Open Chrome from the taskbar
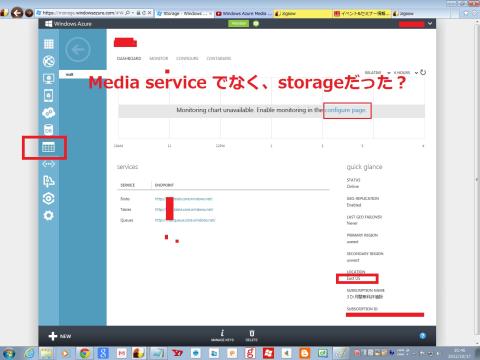The height and width of the screenshot is (360, 480). 85,353
